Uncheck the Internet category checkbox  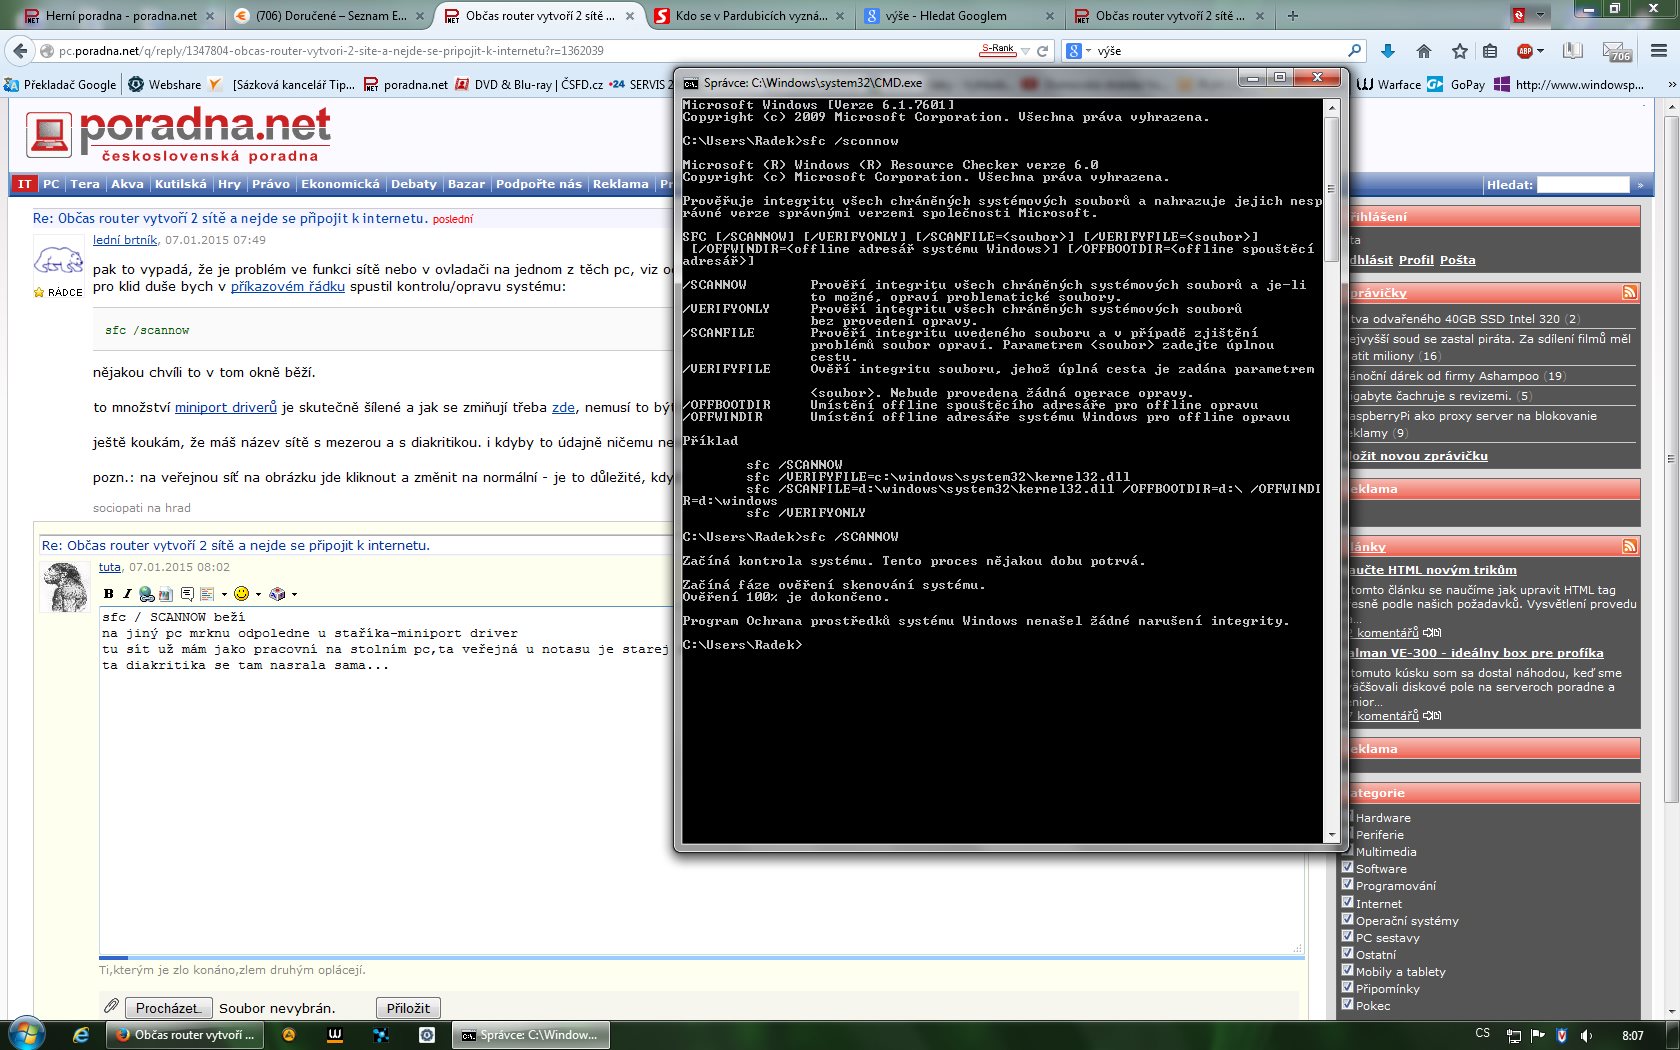click(x=1347, y=902)
